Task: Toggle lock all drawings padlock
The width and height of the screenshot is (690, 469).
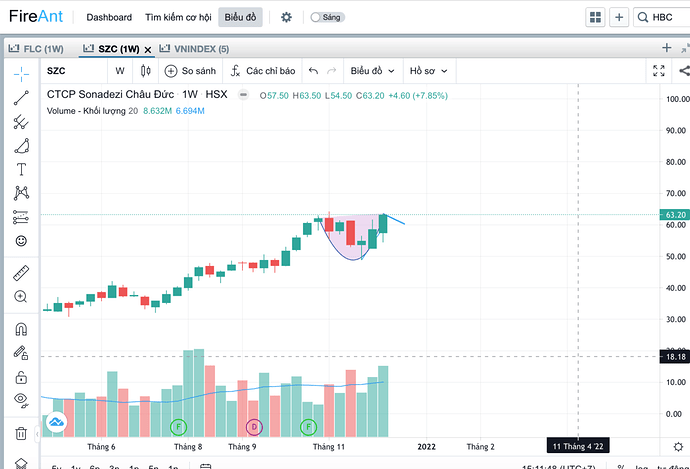Action: [21, 377]
